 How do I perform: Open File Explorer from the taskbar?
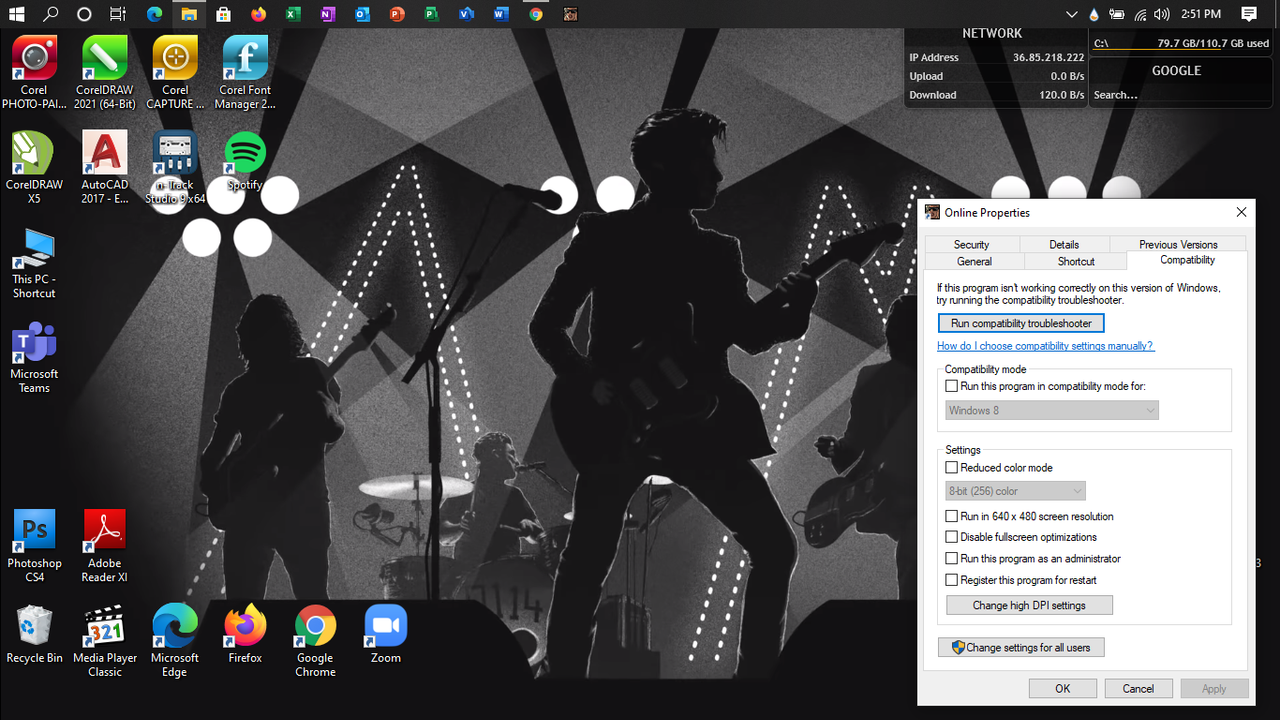tap(187, 14)
